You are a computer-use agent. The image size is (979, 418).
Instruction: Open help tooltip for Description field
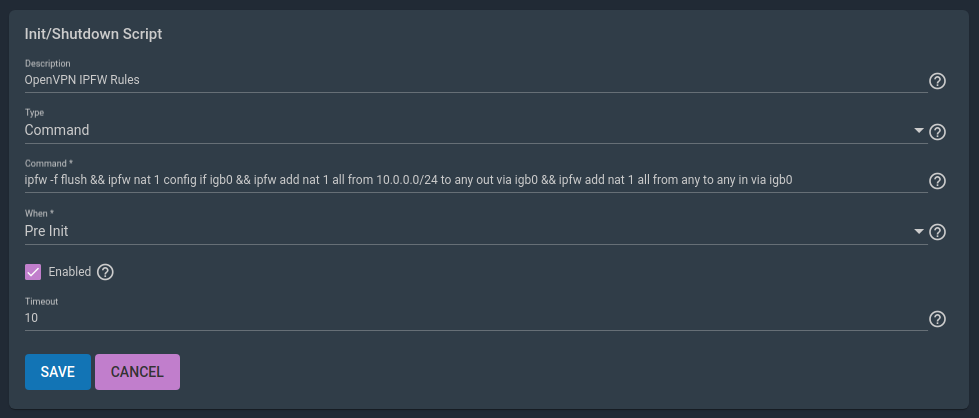[937, 81]
